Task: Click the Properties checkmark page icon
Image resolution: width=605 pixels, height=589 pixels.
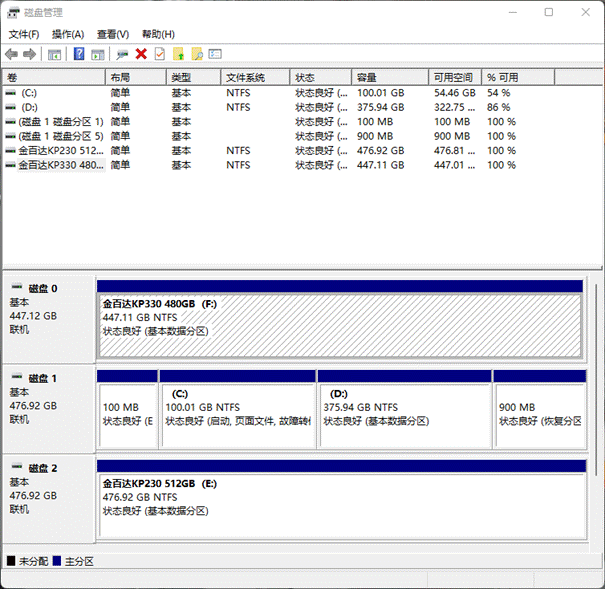Action: [159, 54]
